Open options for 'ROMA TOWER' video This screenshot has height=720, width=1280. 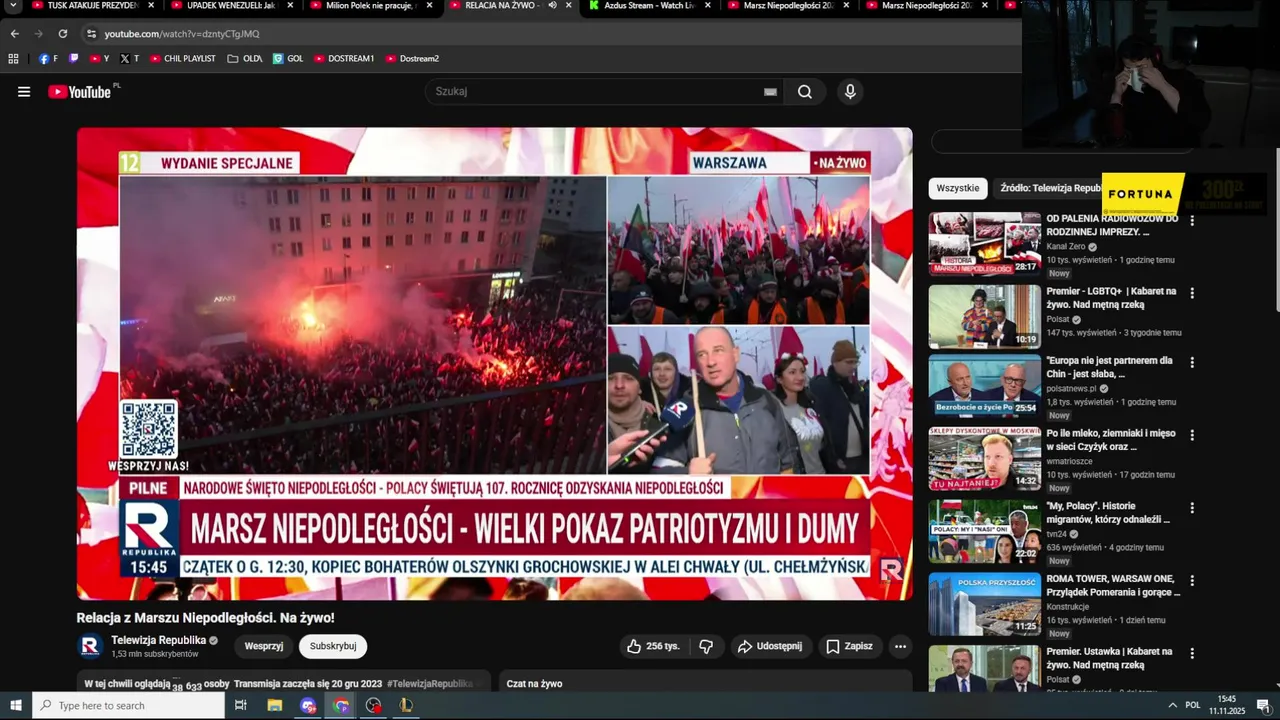(1192, 580)
